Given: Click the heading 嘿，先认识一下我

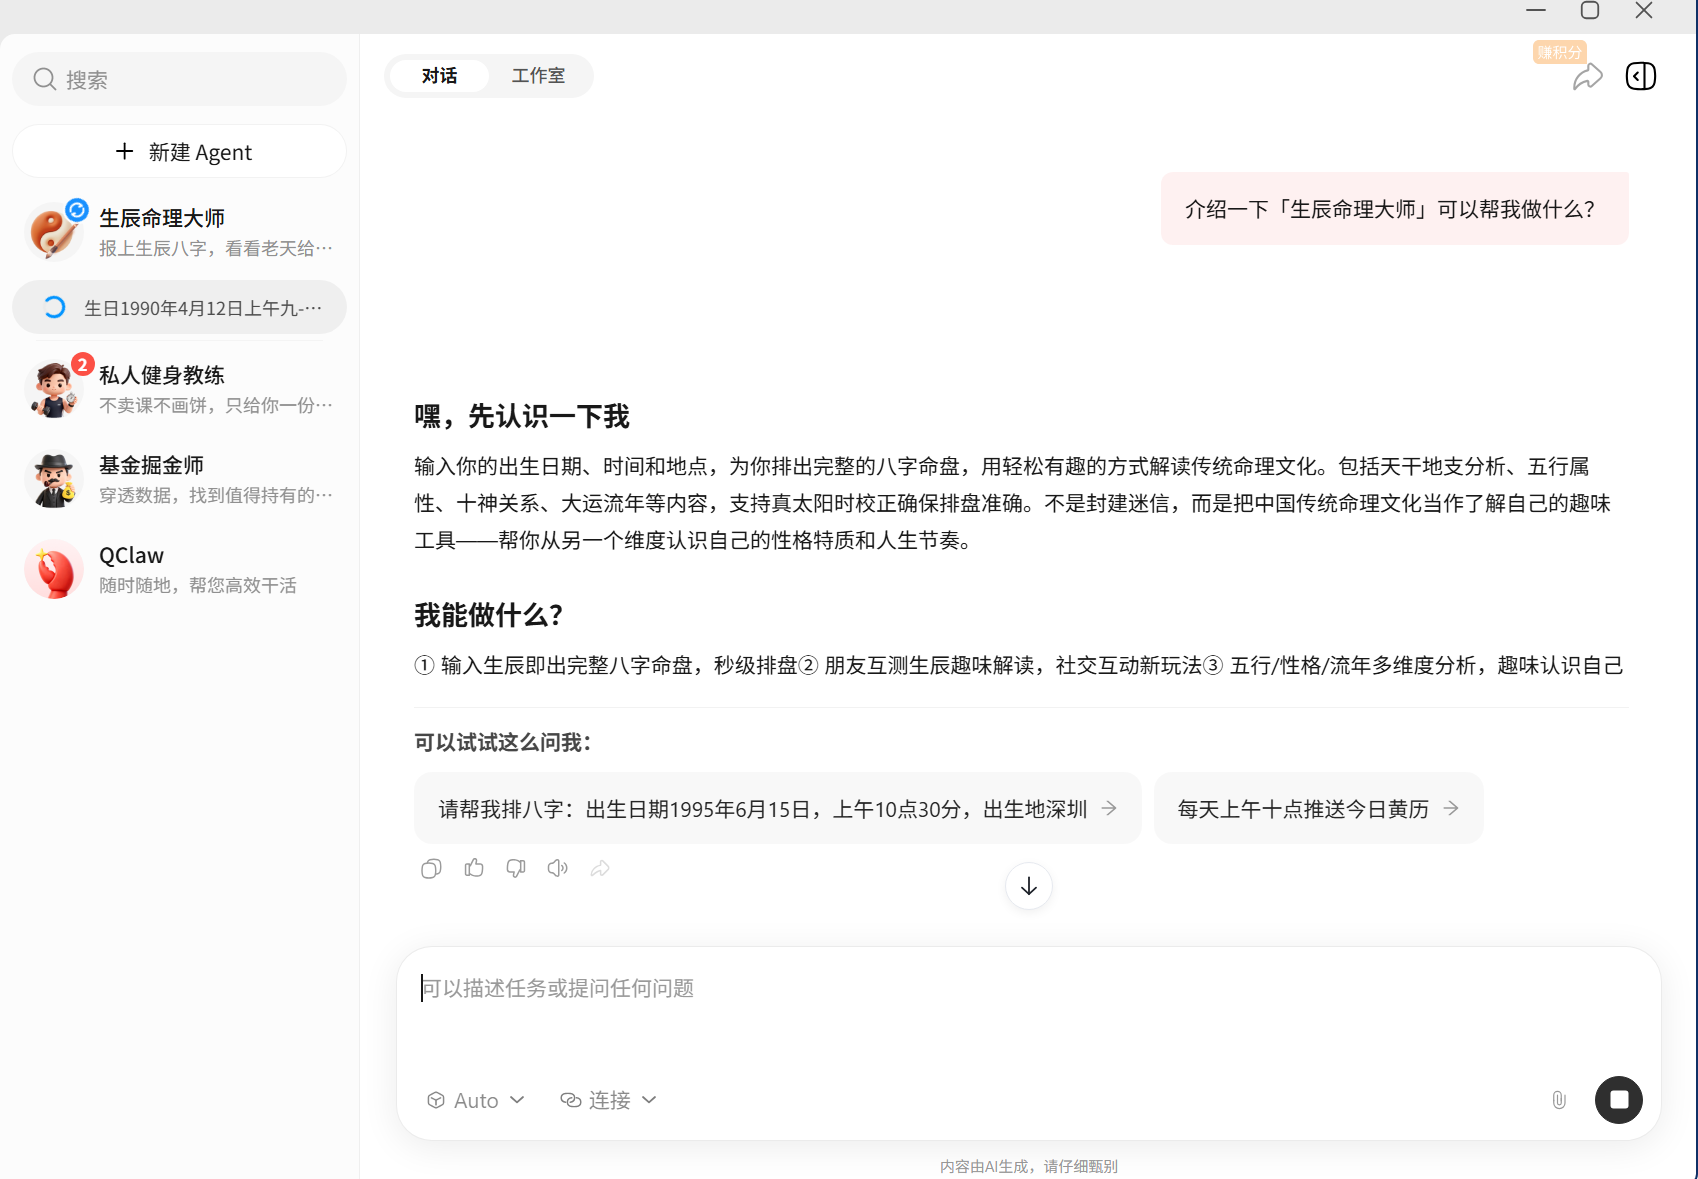Looking at the screenshot, I should coord(522,416).
